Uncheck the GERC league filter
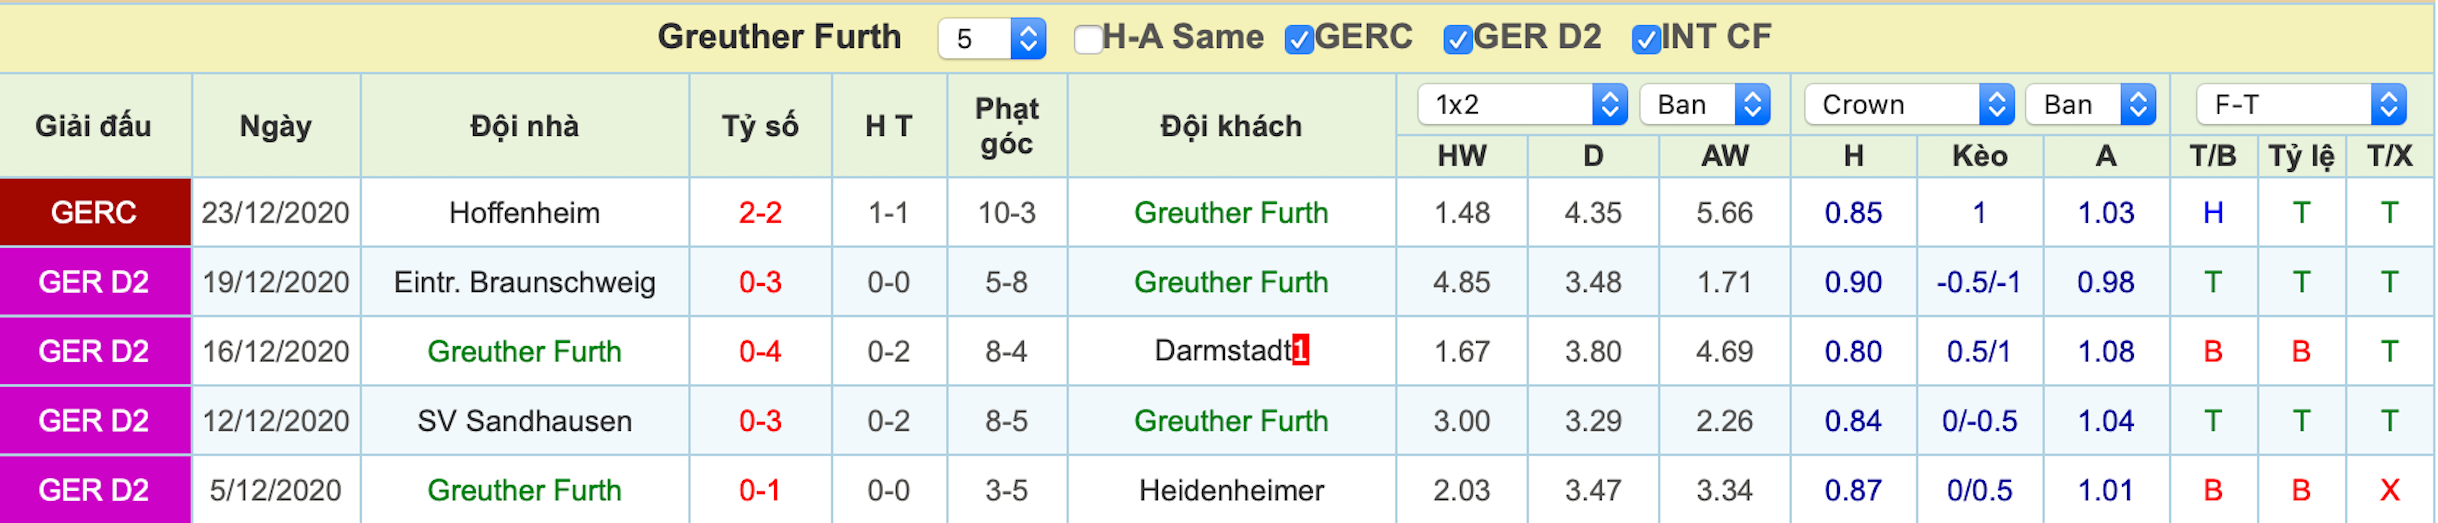This screenshot has height=523, width=2438. pyautogui.click(x=1299, y=39)
